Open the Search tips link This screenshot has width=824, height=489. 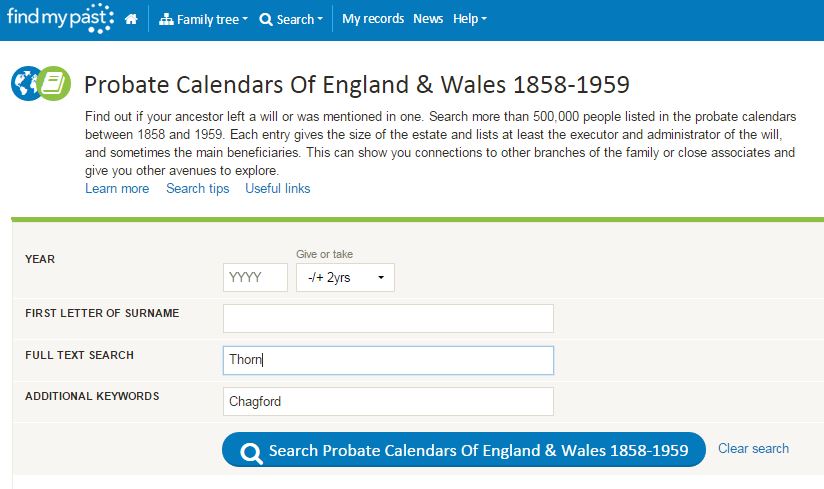coord(197,188)
